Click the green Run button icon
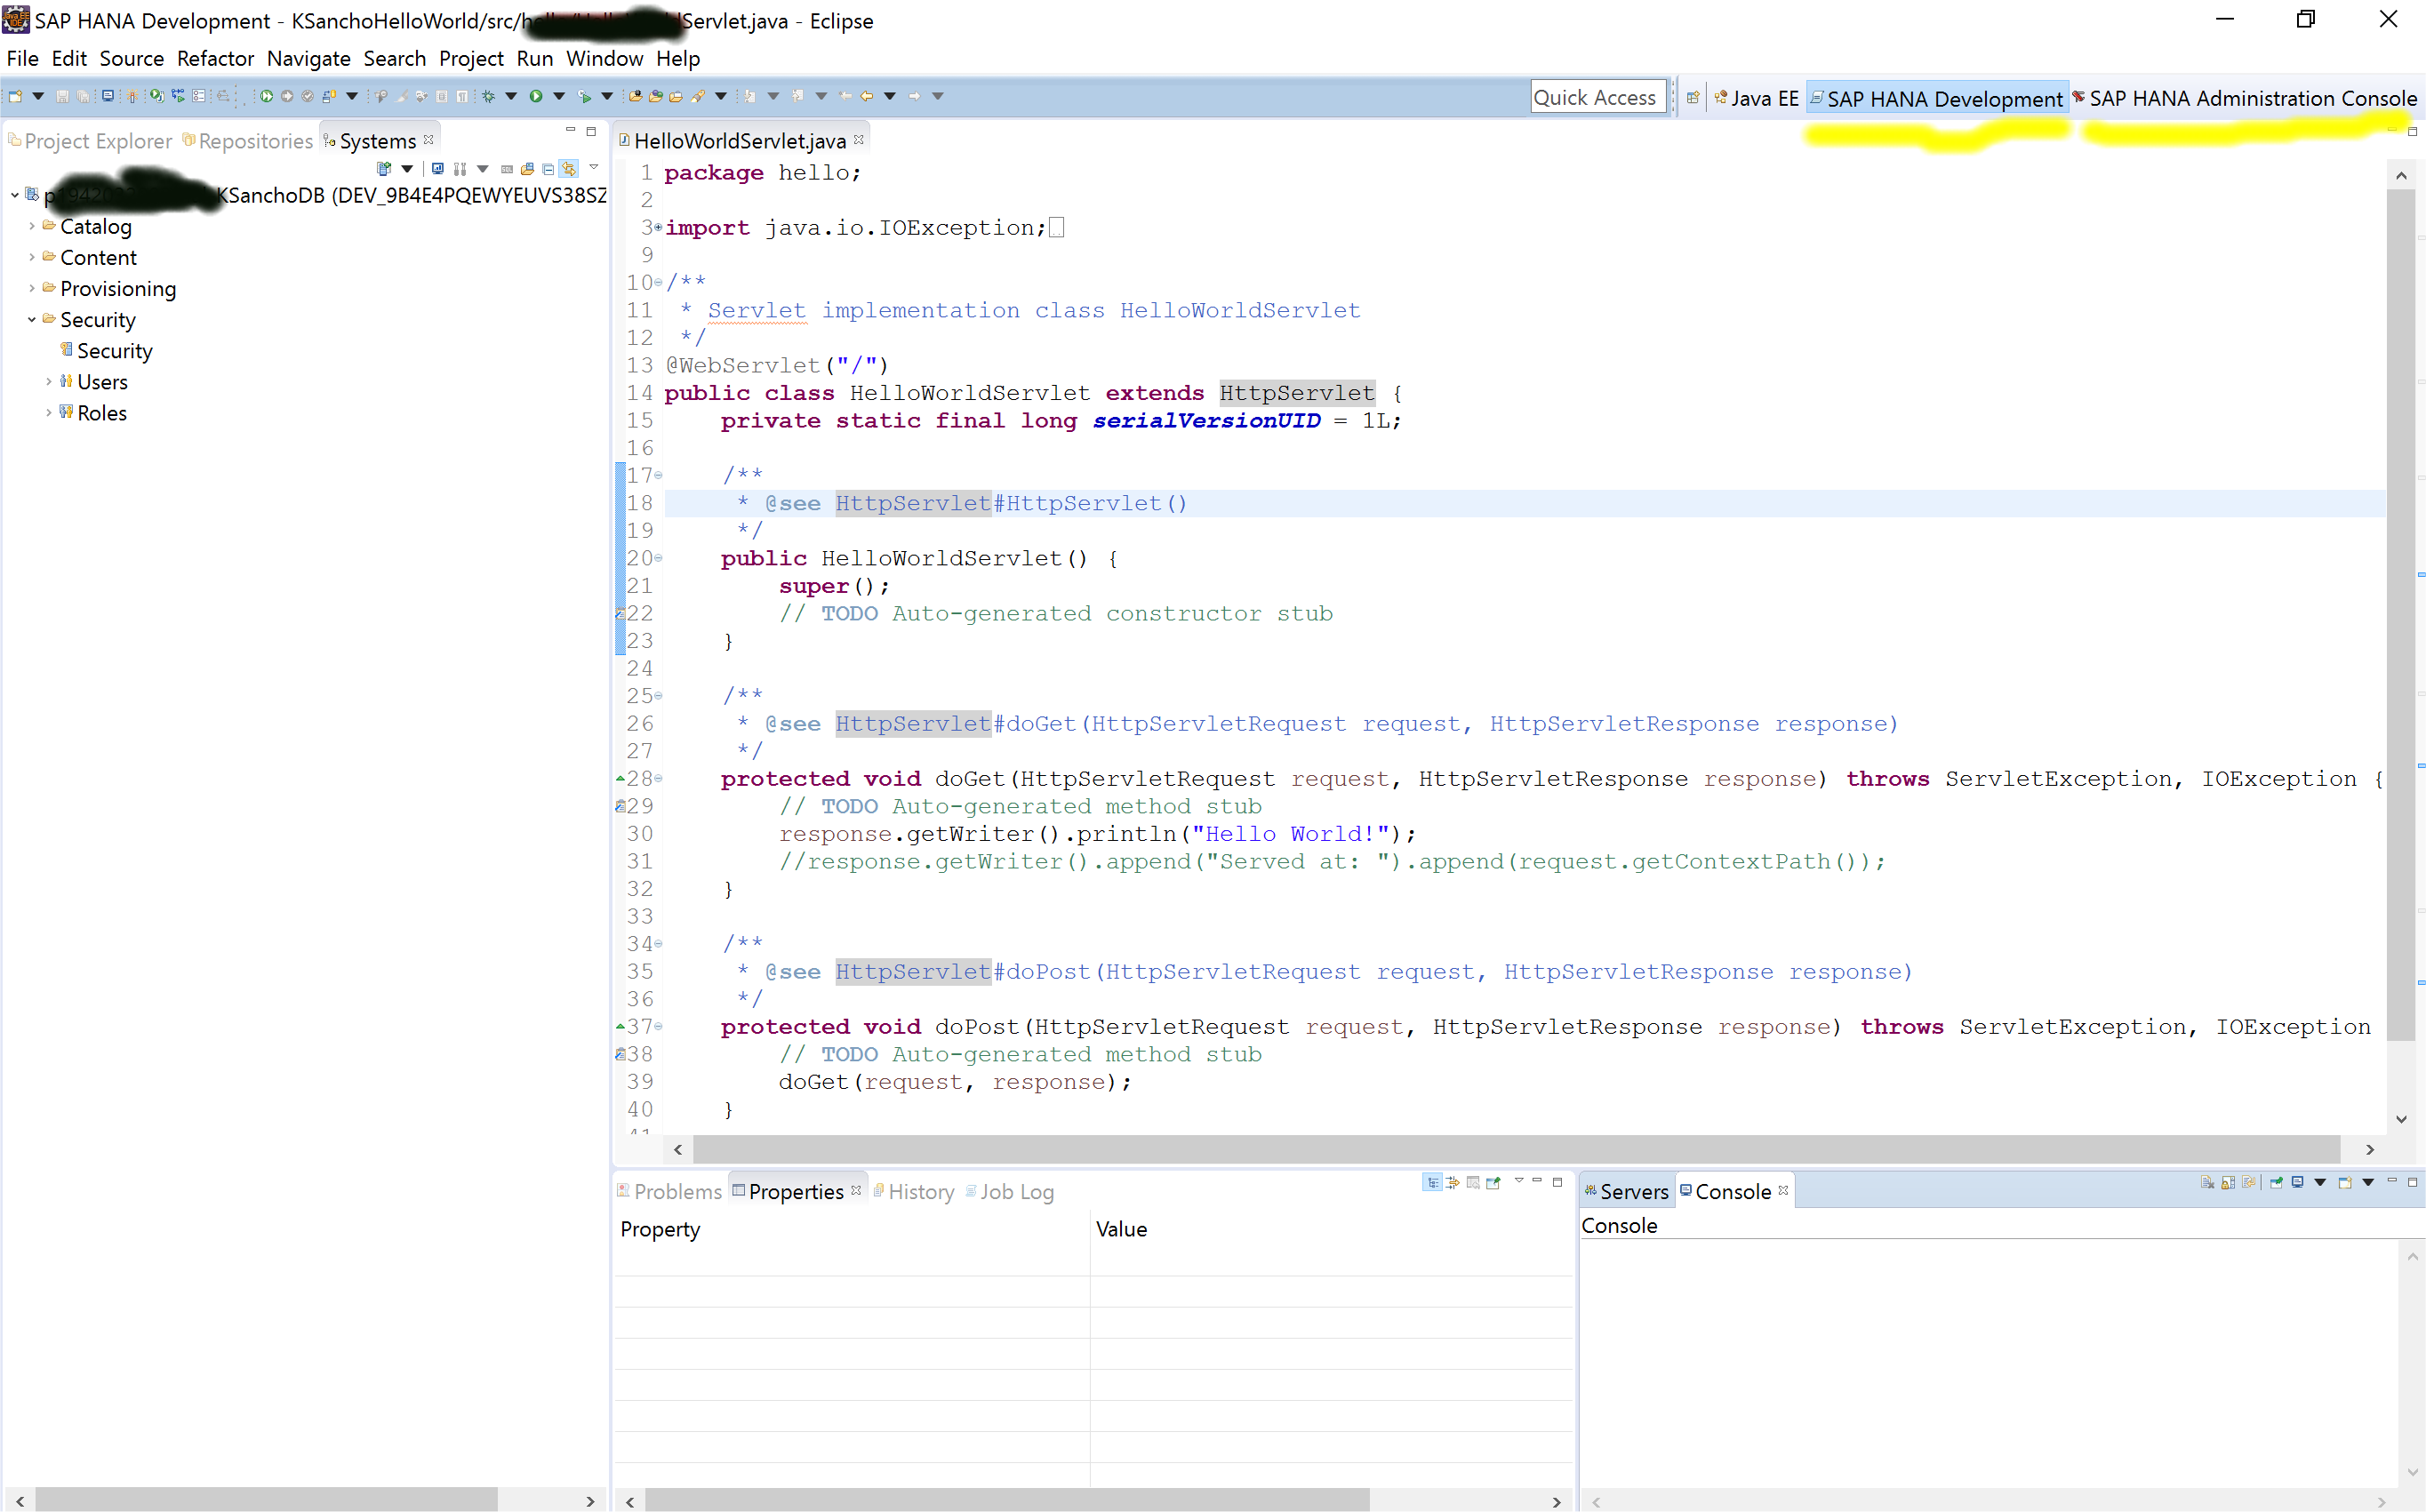This screenshot has width=2426, height=1512. (x=536, y=96)
